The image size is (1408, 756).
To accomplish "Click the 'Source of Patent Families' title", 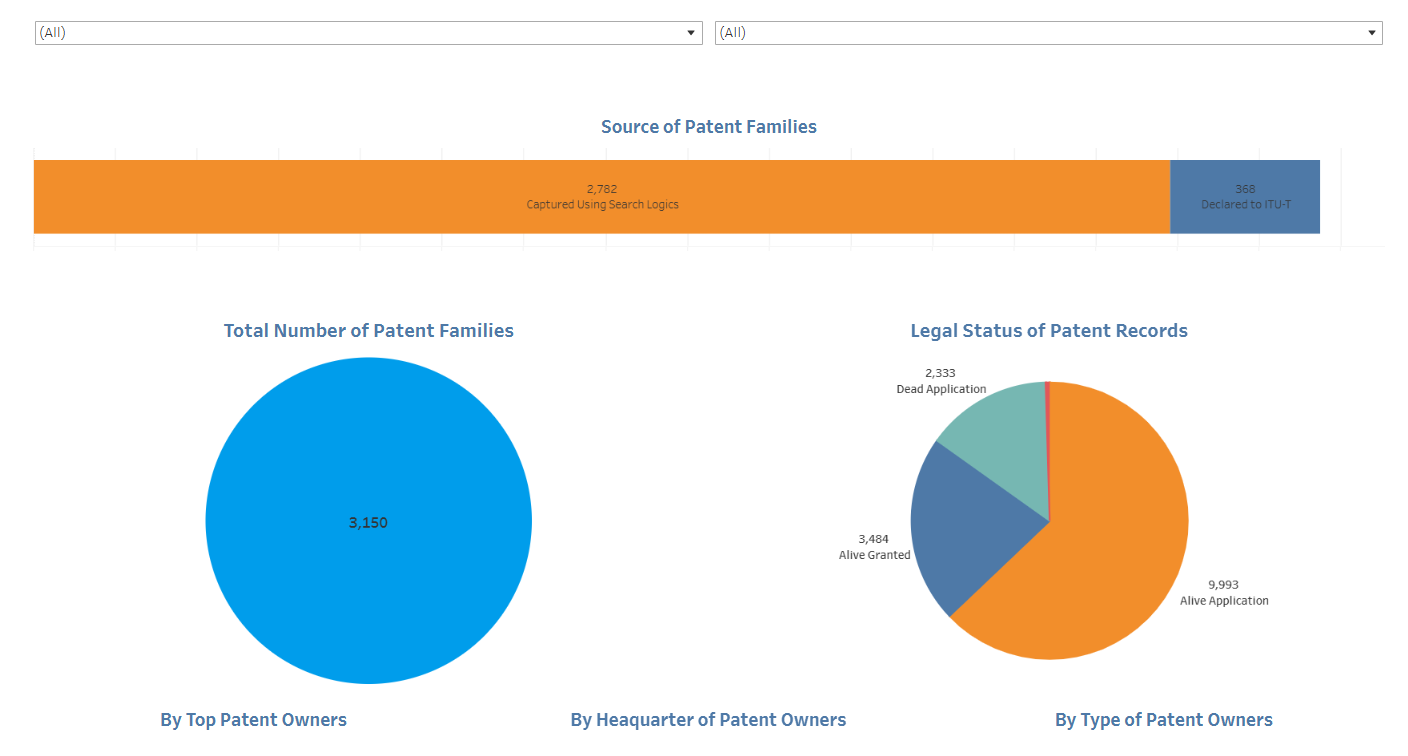I will click(709, 127).
